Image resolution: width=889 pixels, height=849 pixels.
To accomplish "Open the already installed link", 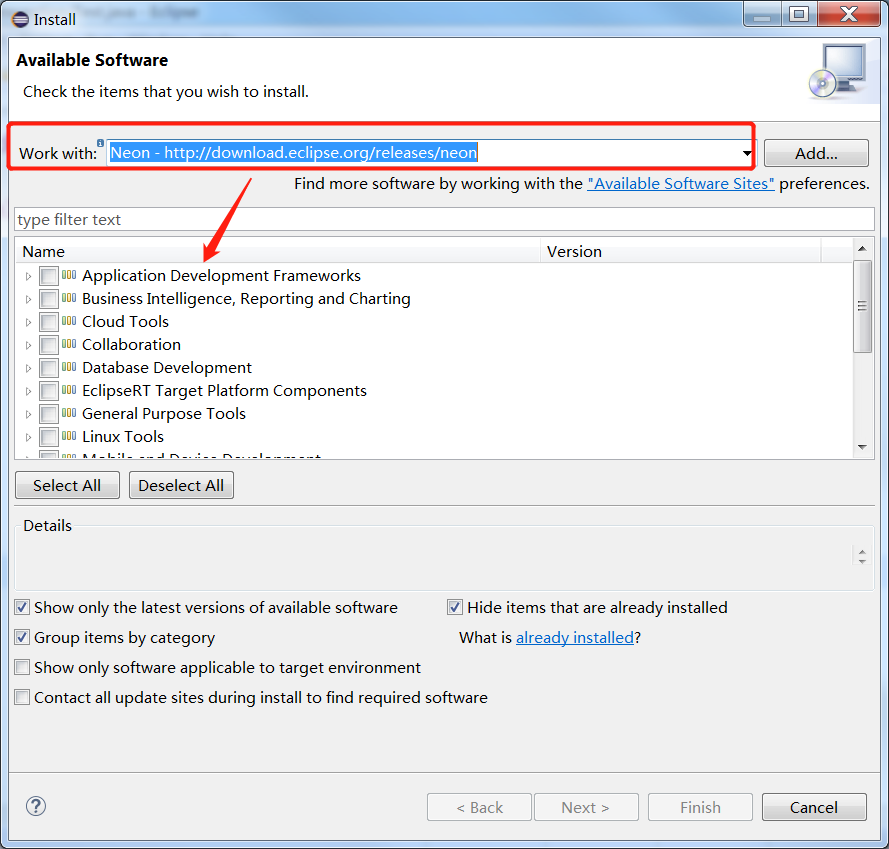I will pos(574,637).
